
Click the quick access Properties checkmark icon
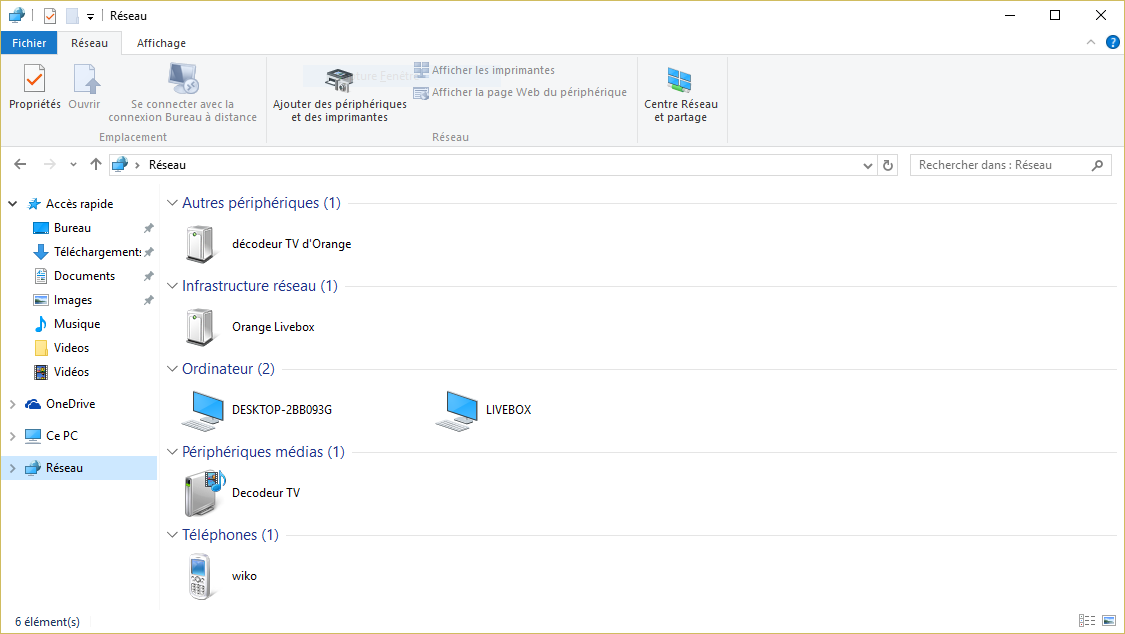coord(50,16)
